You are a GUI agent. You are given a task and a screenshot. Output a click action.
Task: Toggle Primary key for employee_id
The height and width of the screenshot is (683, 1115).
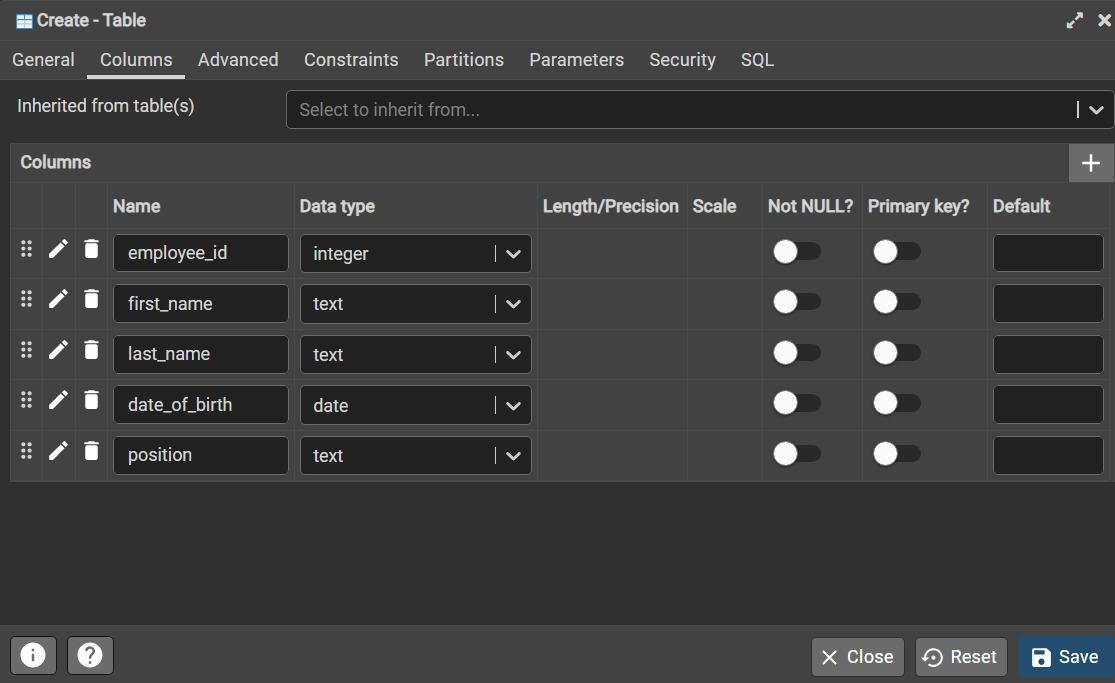(897, 252)
